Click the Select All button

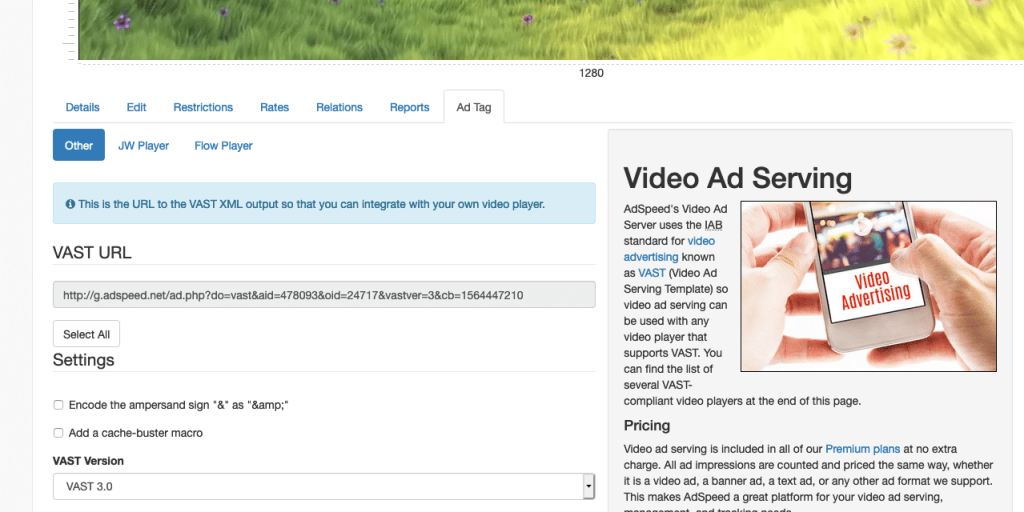tap(86, 334)
